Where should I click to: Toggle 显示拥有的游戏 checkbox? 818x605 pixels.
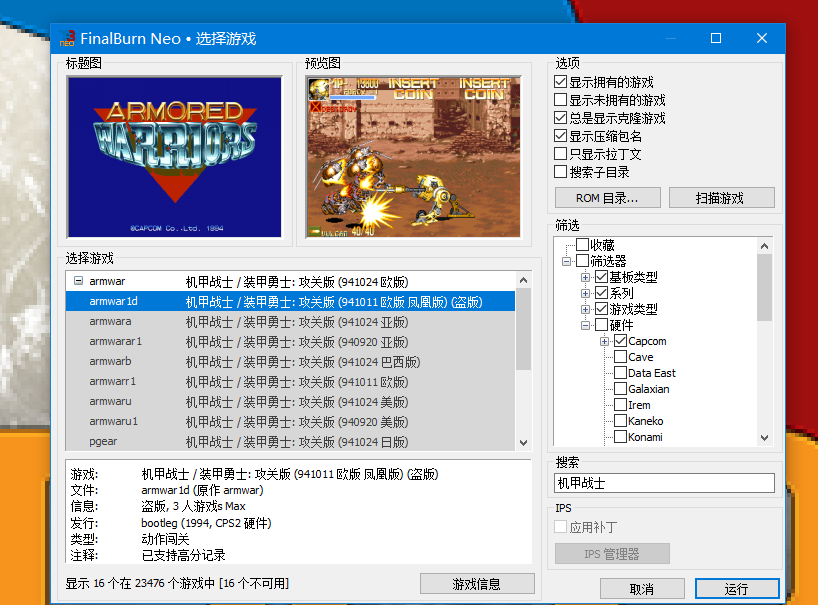[560, 82]
